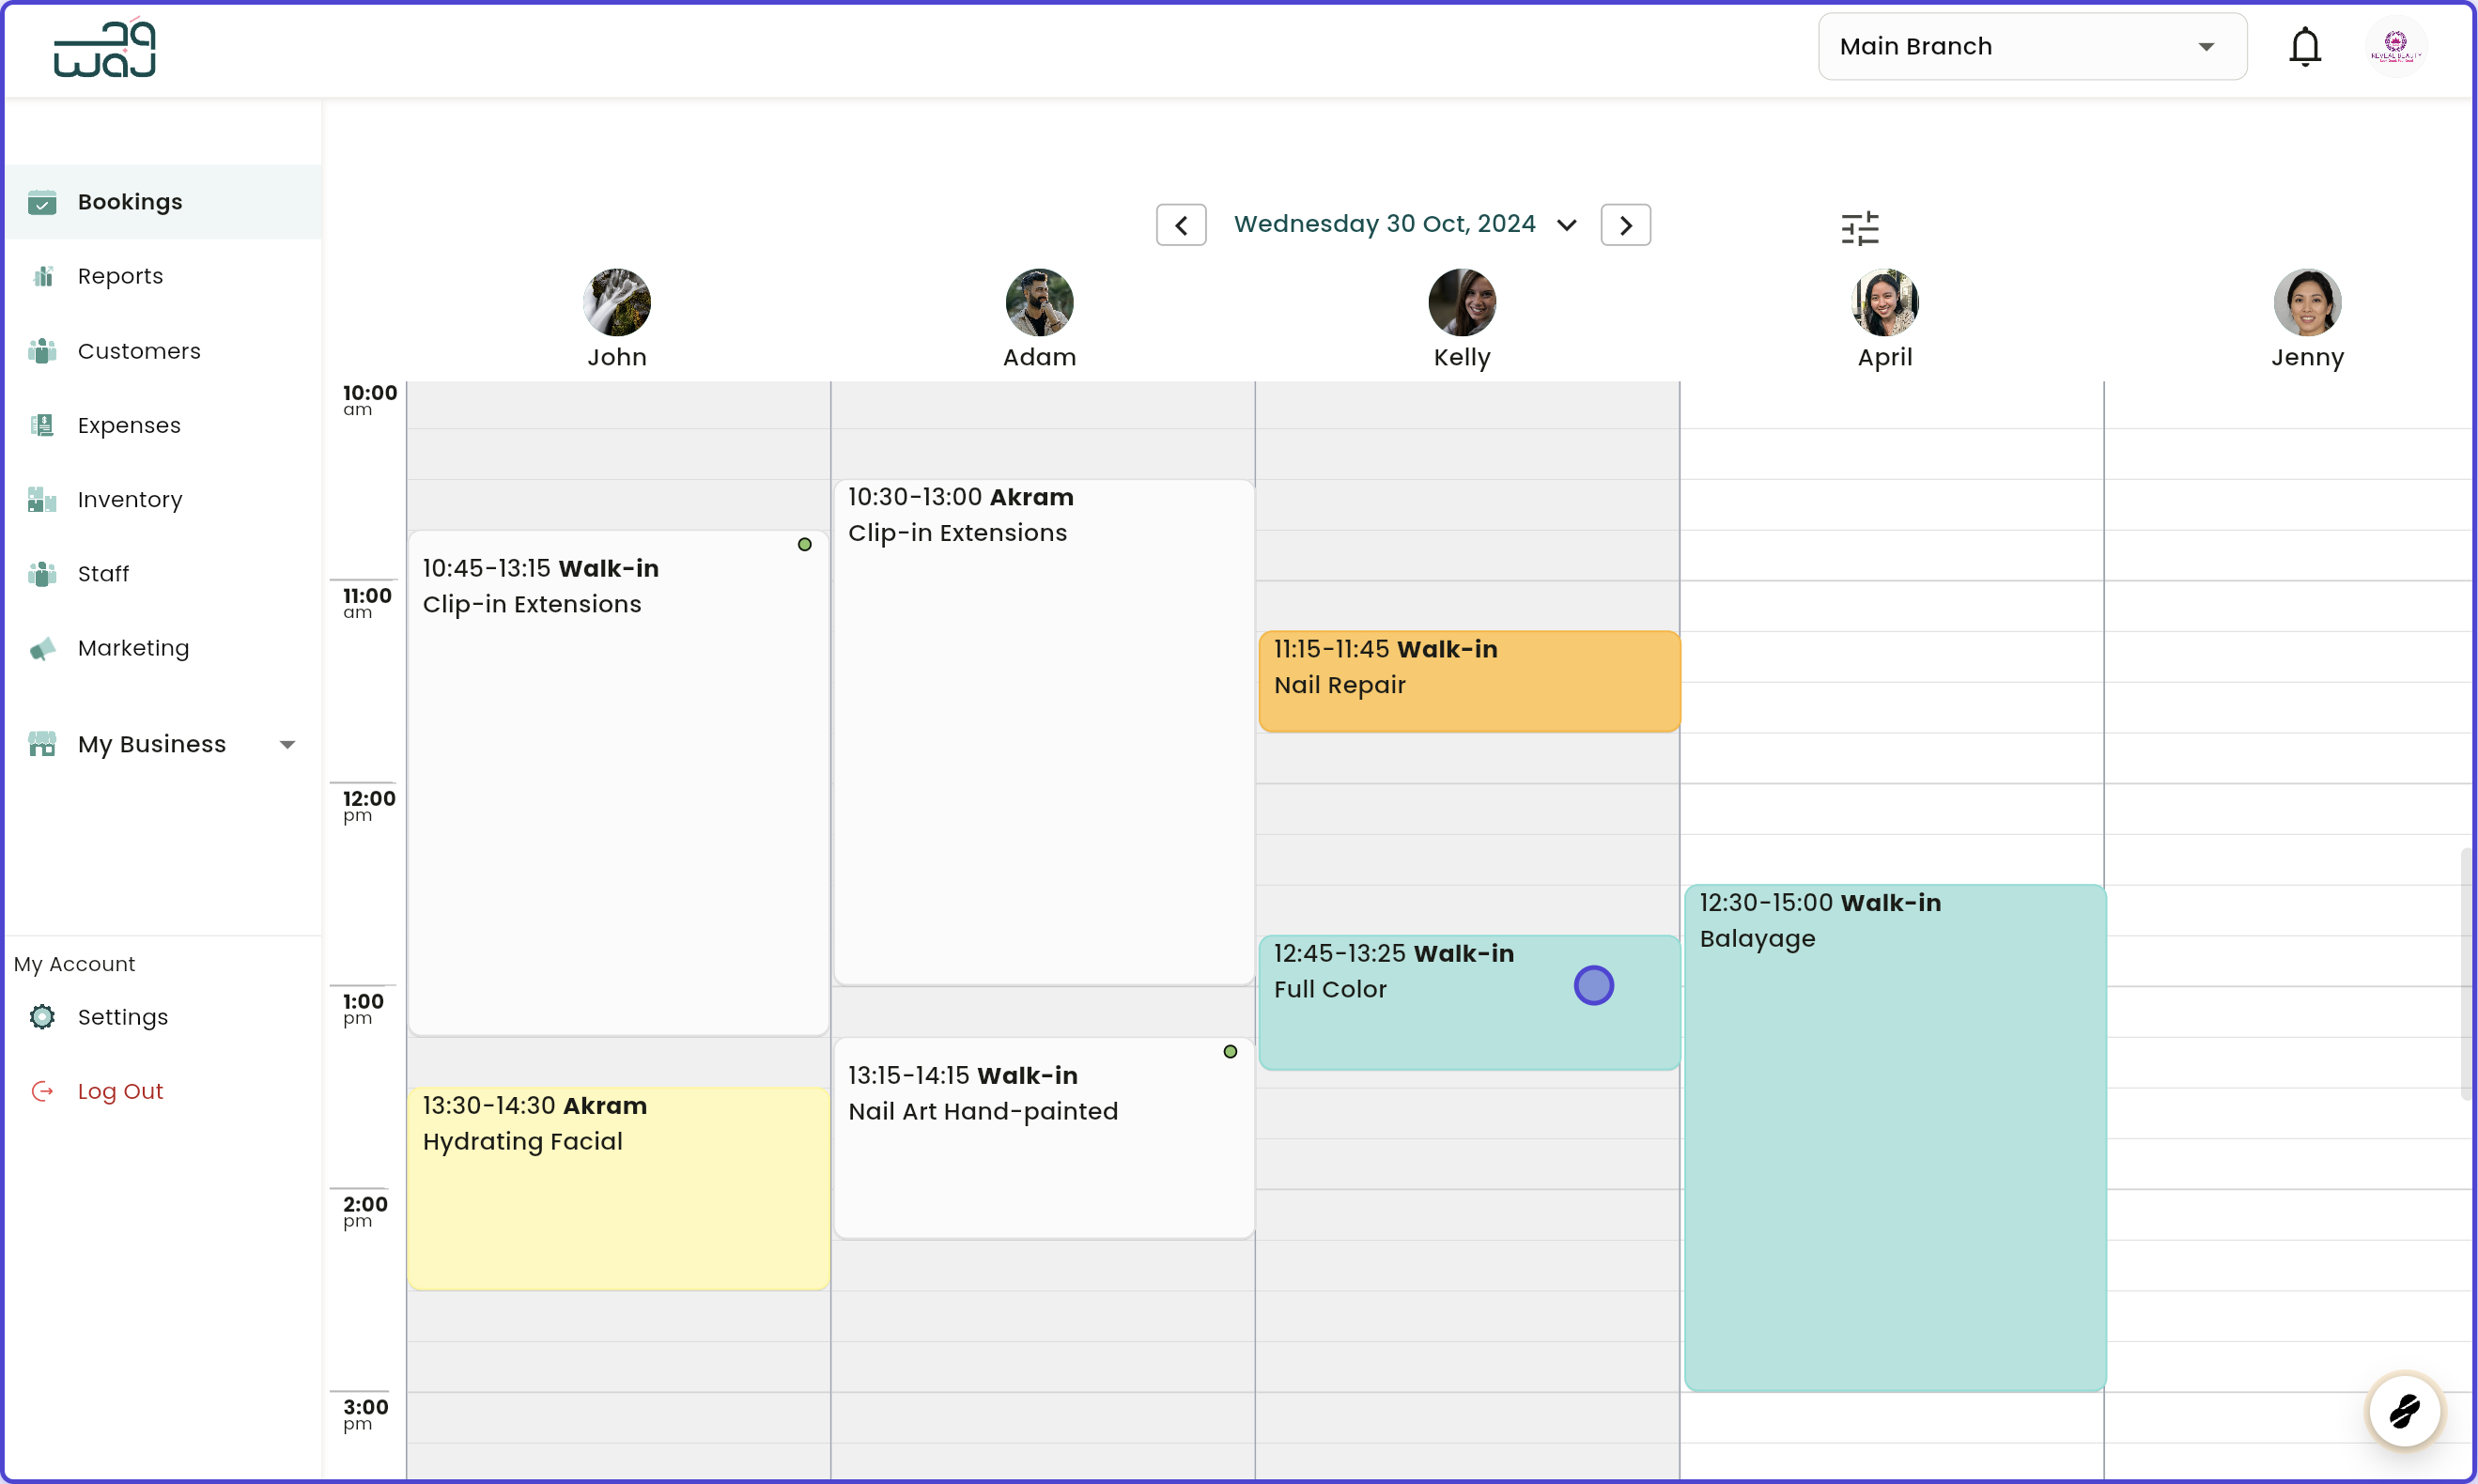Go back to the previous day
This screenshot has height=1484, width=2478.
click(1181, 224)
